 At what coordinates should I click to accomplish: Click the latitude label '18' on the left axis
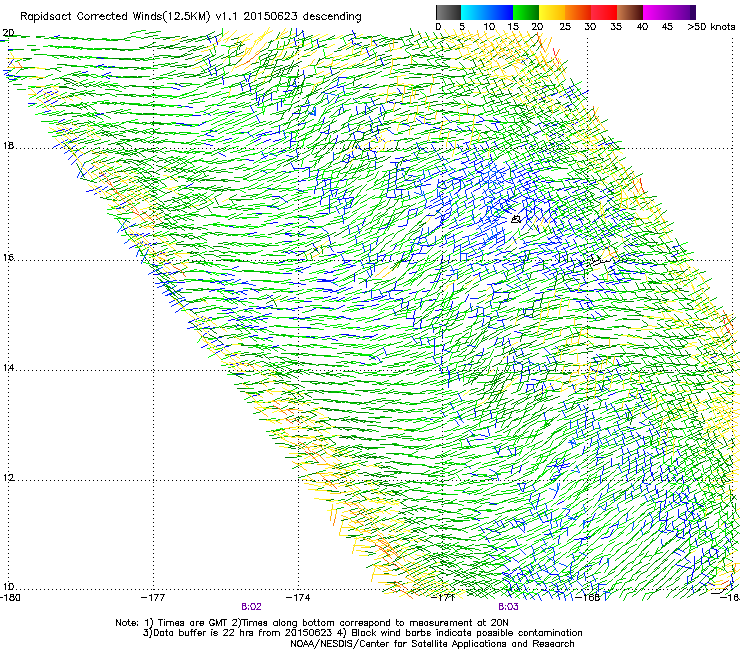[x=8, y=146]
